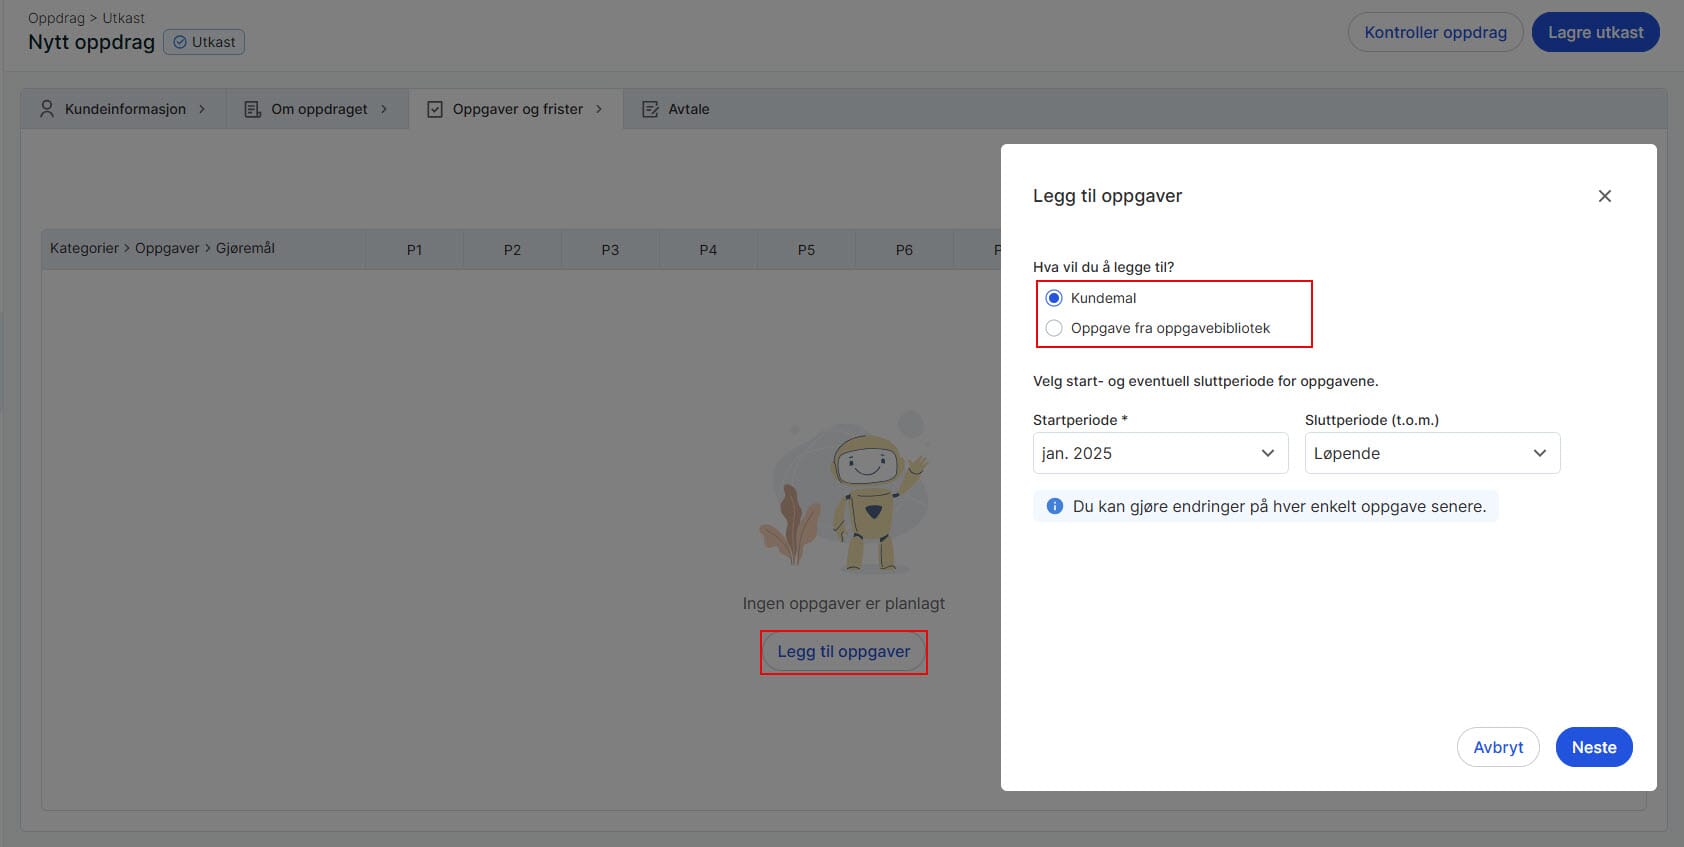Click the Lagre utkast button
The width and height of the screenshot is (1684, 847).
point(1595,32)
